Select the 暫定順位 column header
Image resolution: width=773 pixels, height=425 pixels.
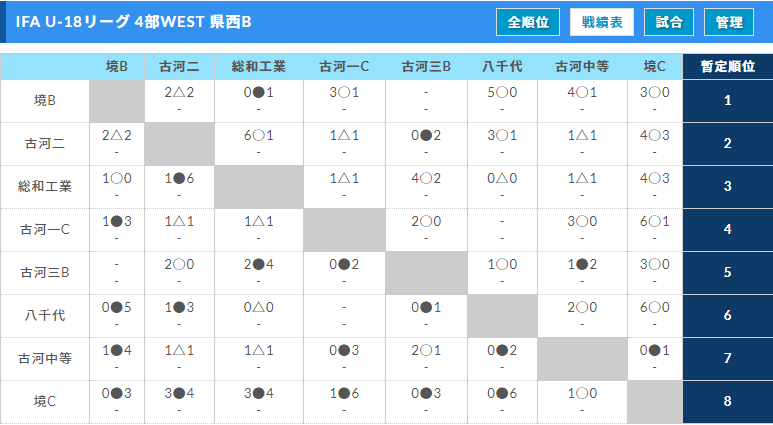727,67
